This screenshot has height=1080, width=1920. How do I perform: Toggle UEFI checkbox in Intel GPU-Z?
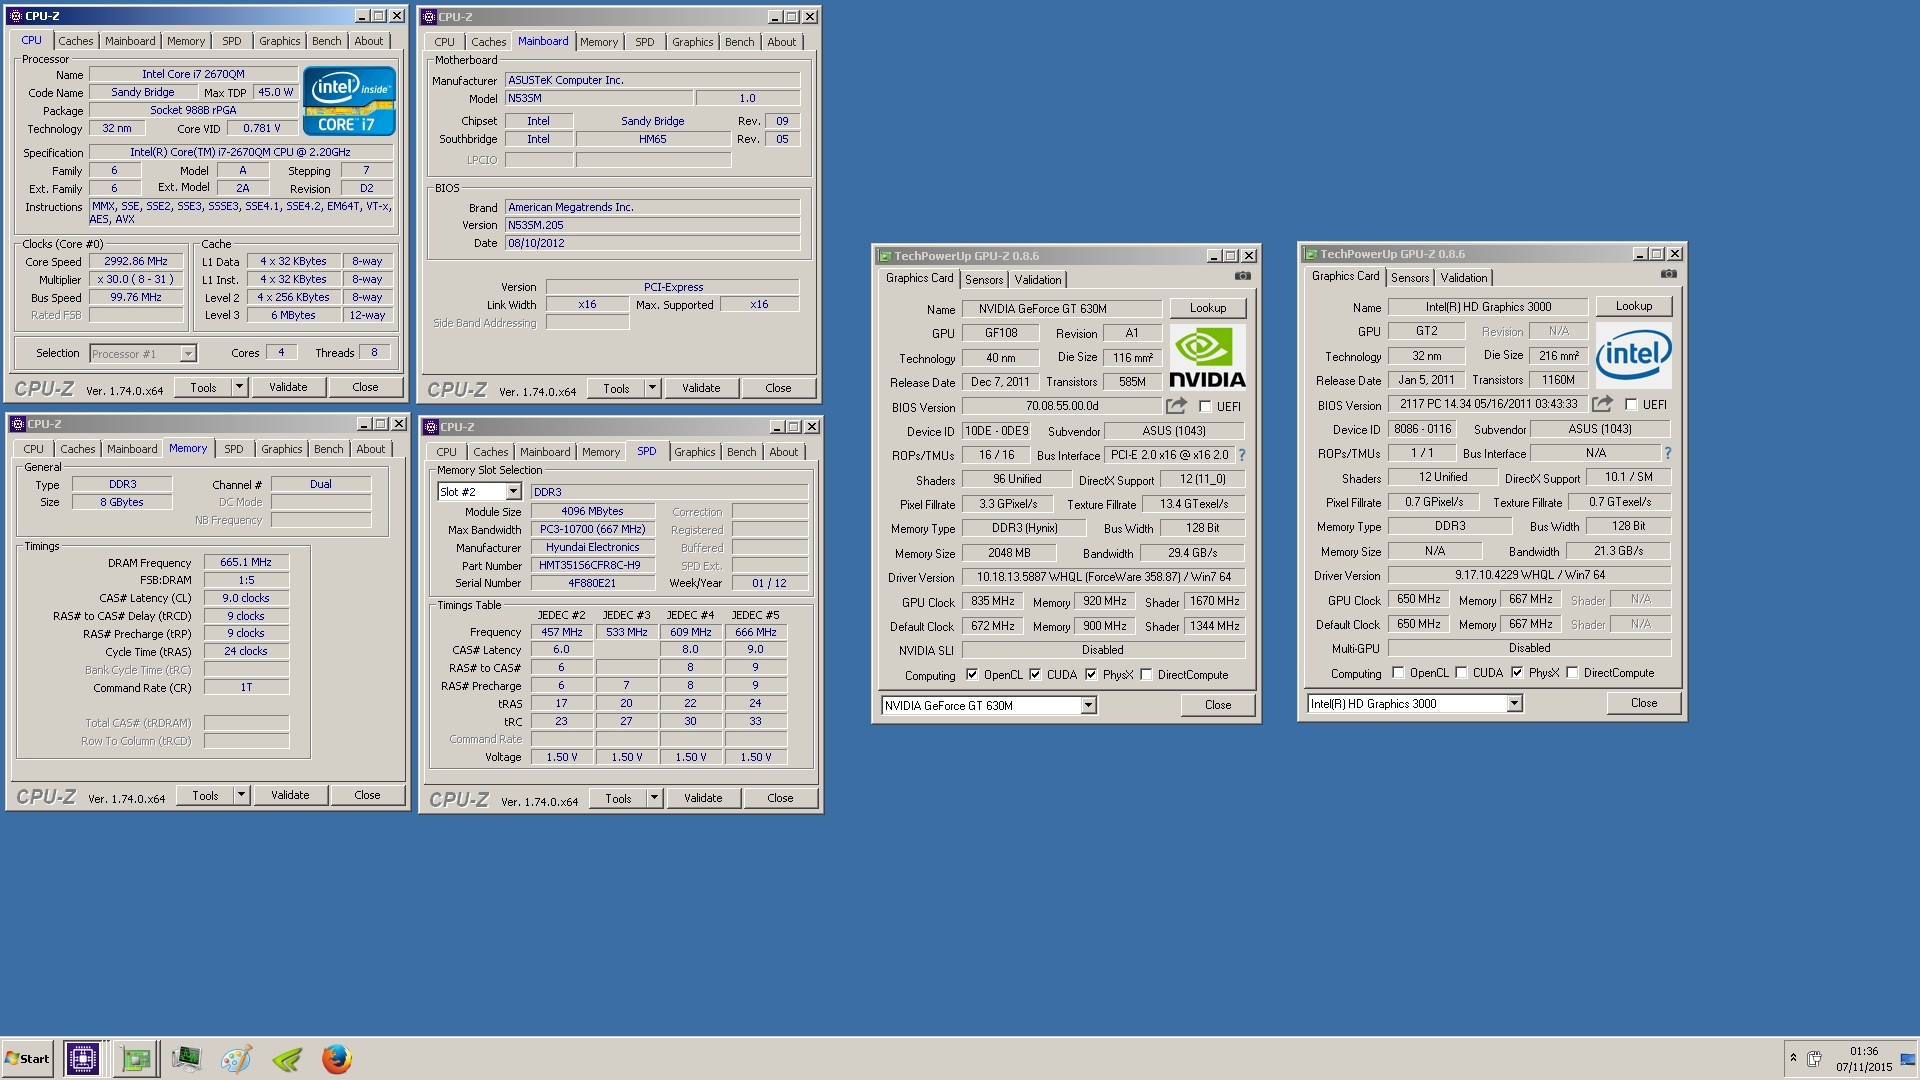point(1631,405)
